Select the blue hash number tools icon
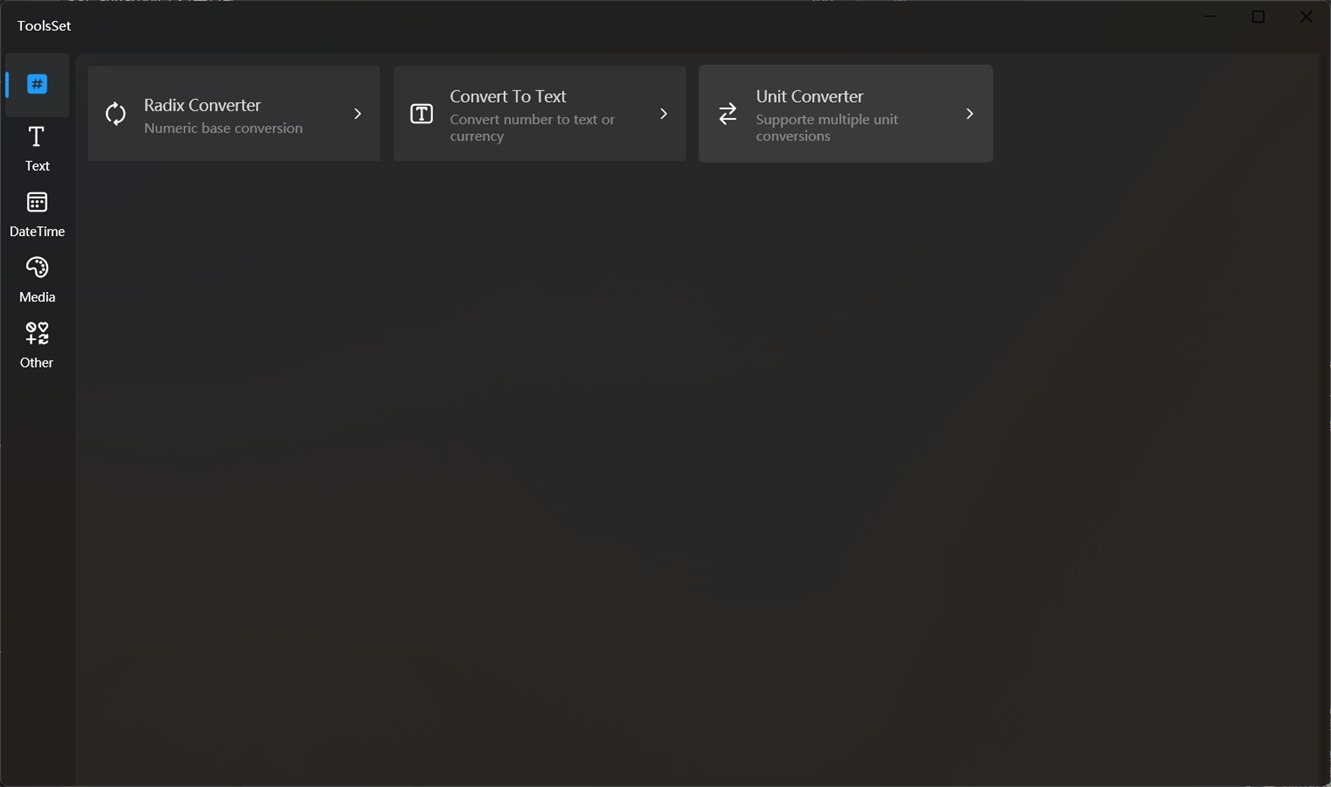 point(37,85)
